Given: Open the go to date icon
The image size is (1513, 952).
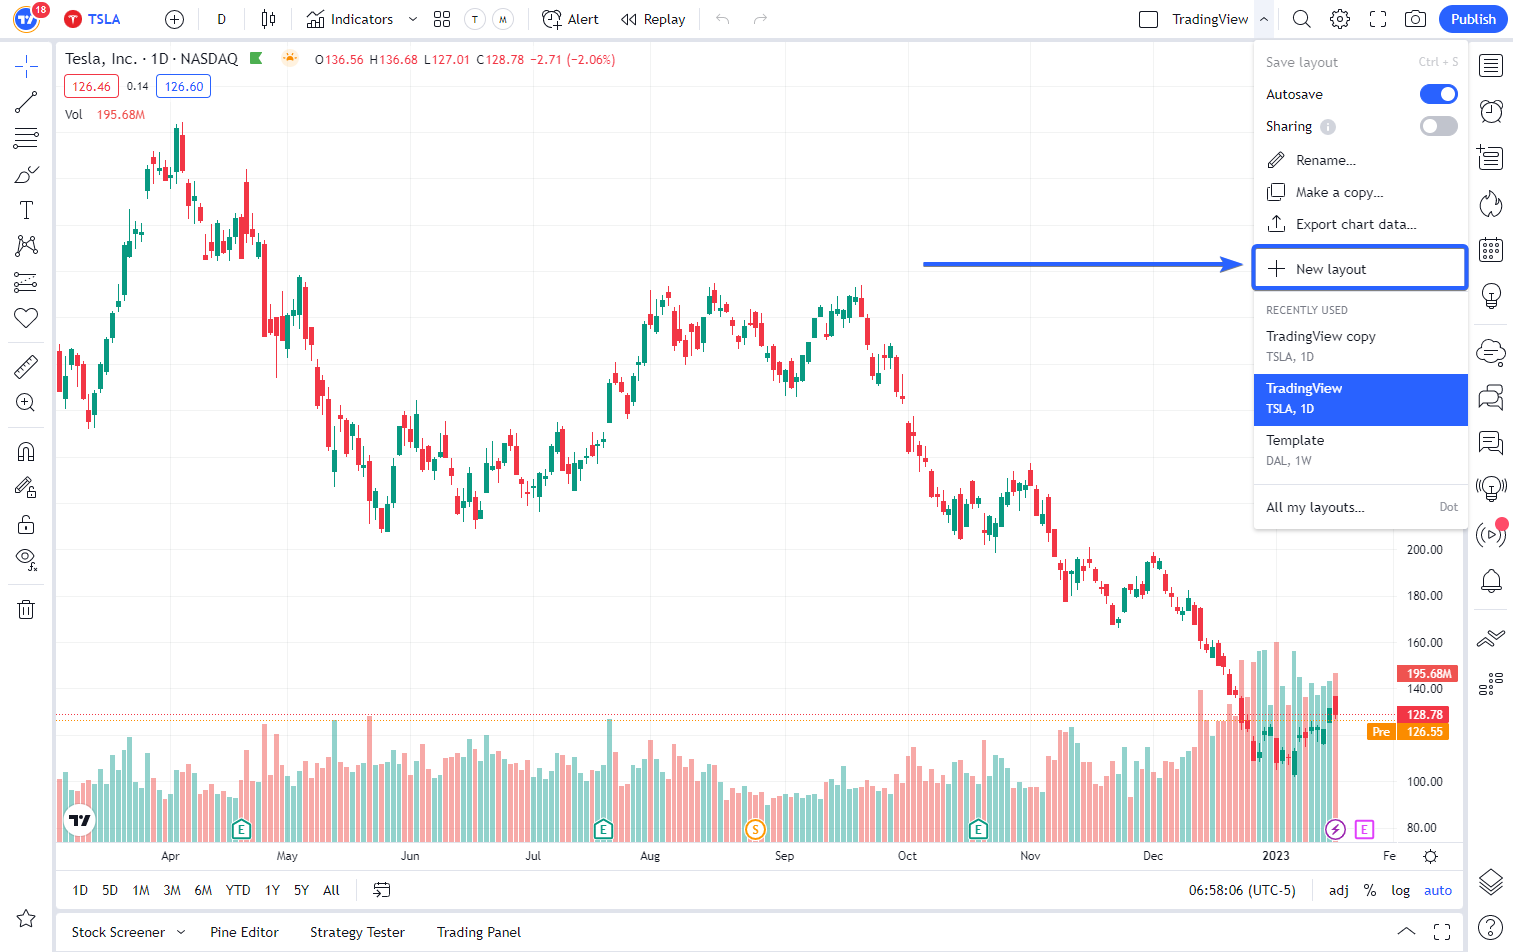Looking at the screenshot, I should [381, 890].
